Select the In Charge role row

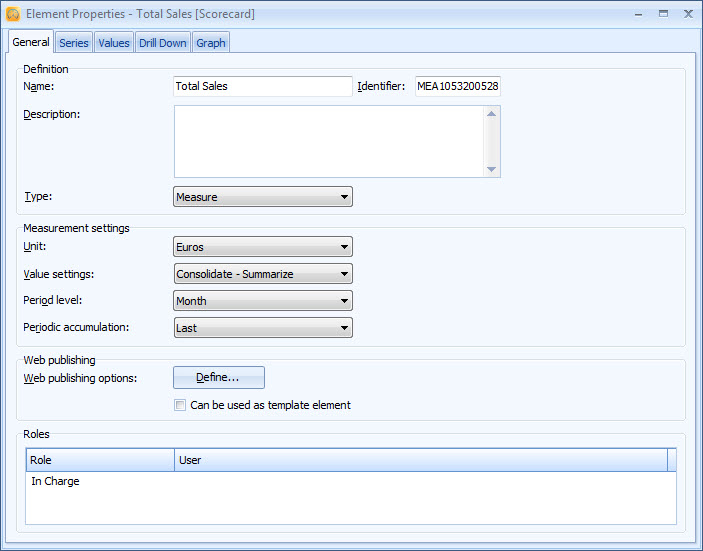point(351,481)
